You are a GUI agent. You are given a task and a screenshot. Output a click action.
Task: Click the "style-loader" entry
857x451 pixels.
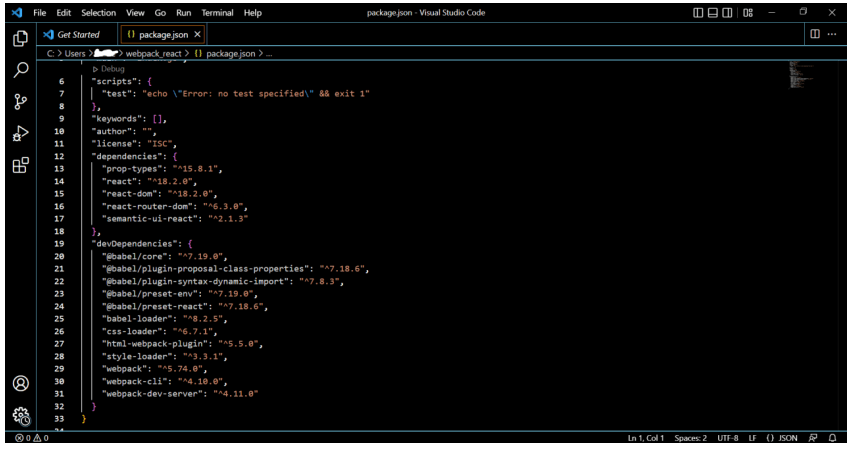tap(164, 356)
